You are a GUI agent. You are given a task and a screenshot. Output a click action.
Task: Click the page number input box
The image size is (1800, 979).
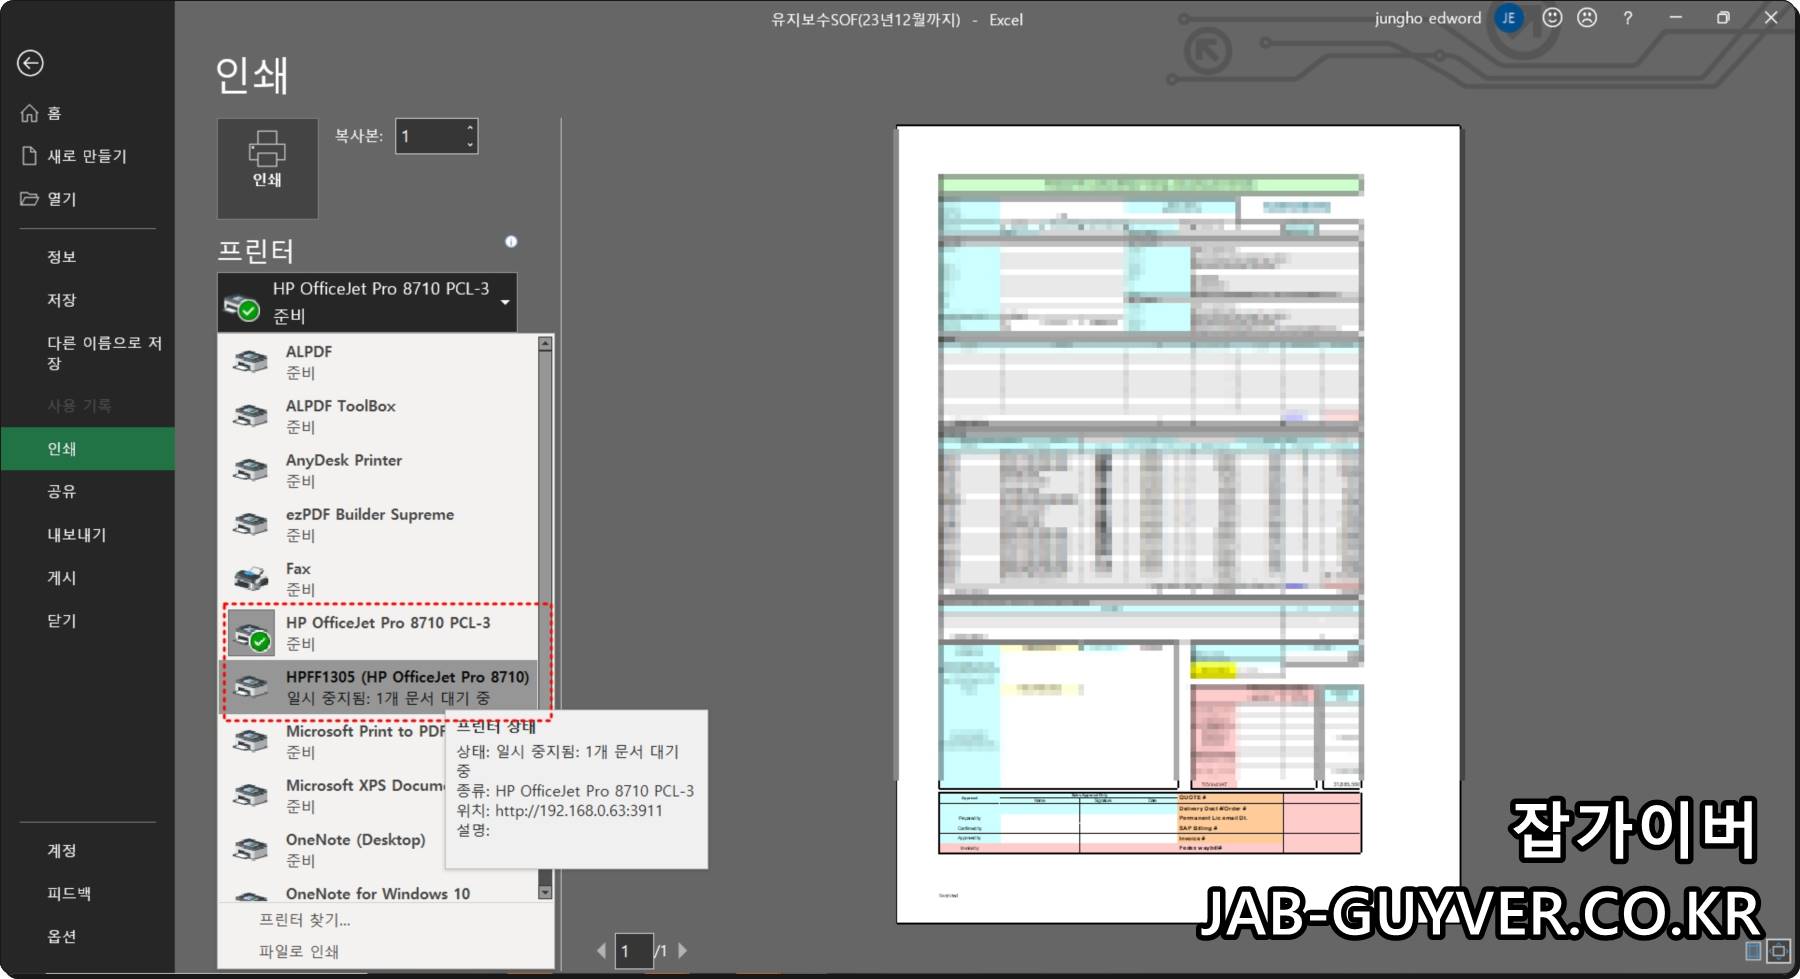click(x=633, y=951)
